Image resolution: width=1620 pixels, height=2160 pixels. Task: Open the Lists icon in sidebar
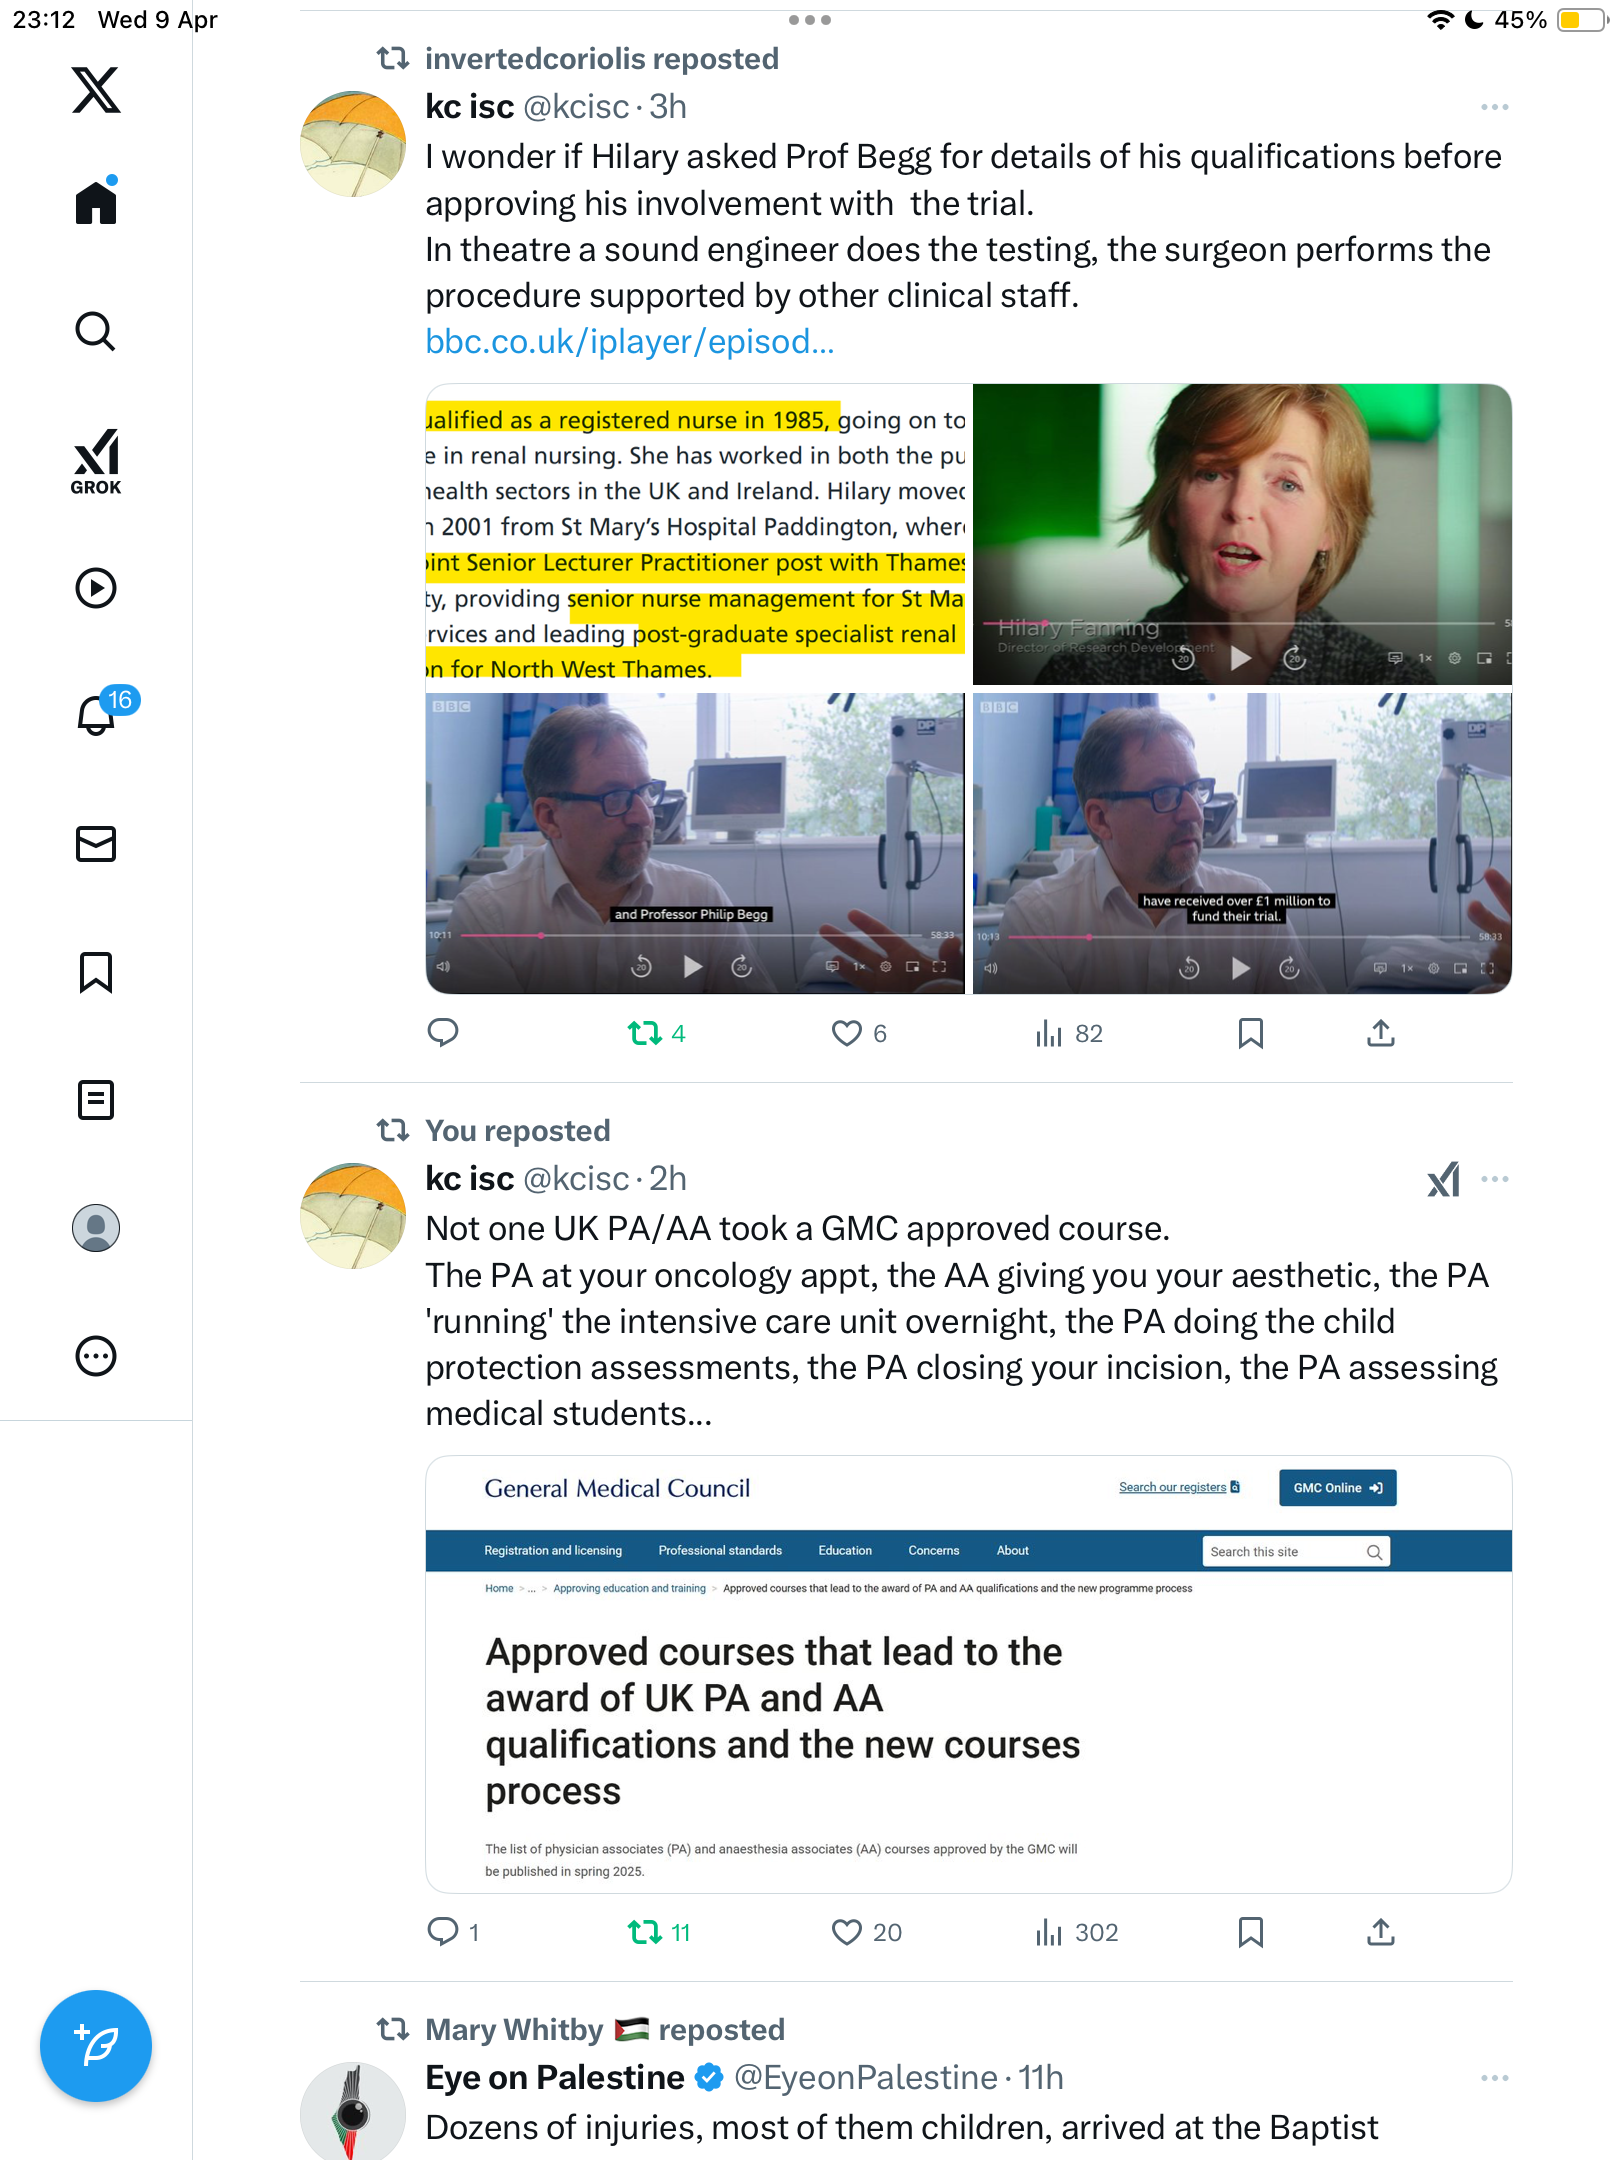coord(96,1100)
